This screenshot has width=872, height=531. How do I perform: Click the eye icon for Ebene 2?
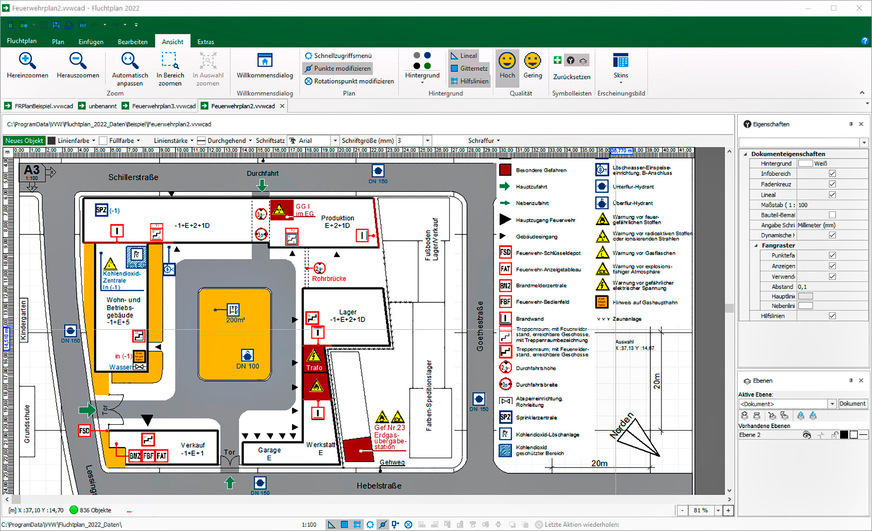click(x=807, y=435)
